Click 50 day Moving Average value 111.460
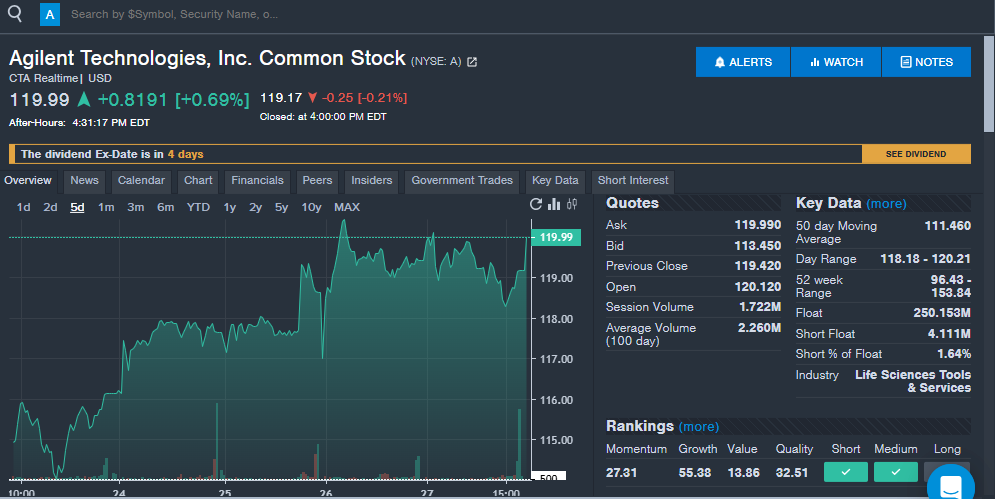 pyautogui.click(x=947, y=226)
